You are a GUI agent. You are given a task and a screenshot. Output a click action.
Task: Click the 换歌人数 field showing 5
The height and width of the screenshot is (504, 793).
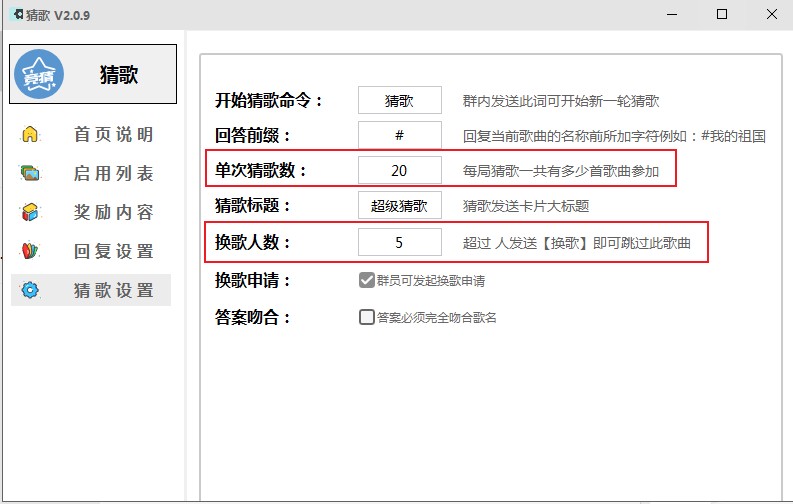(x=400, y=242)
